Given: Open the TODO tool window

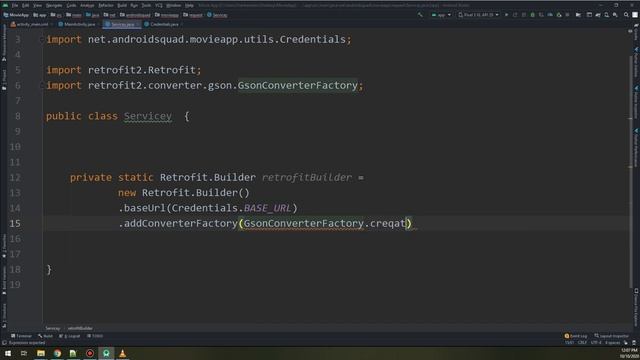Looking at the screenshot, I should pyautogui.click(x=95, y=336).
